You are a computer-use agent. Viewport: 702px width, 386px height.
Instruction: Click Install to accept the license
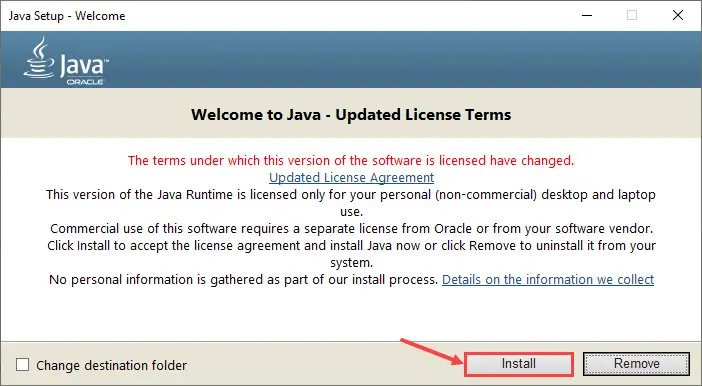tap(518, 364)
